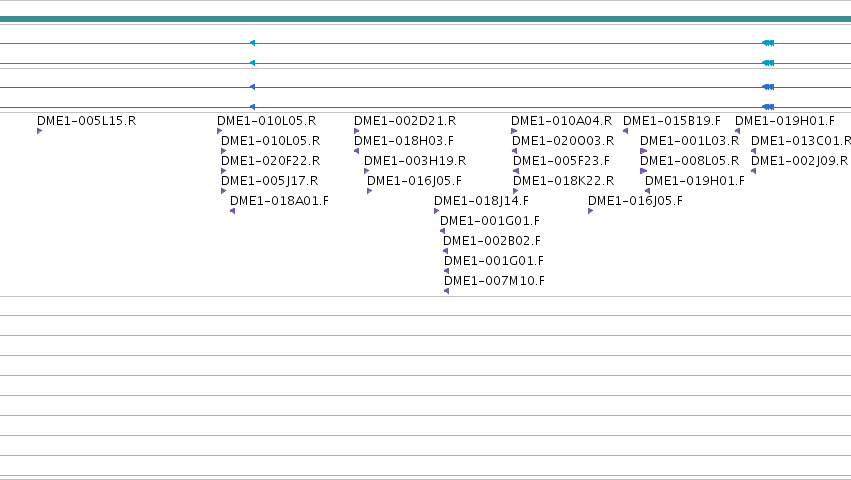Click the arrow marker under DME1-010A04.R
The width and height of the screenshot is (851, 480).
click(x=513, y=131)
